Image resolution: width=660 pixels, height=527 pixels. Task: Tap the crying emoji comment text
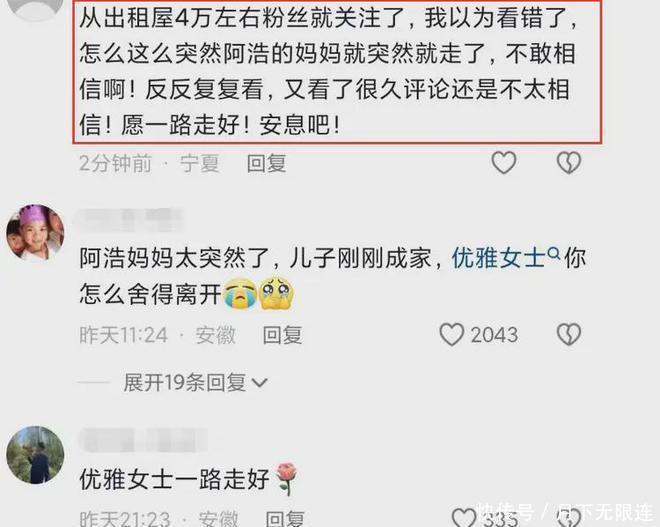click(333, 275)
